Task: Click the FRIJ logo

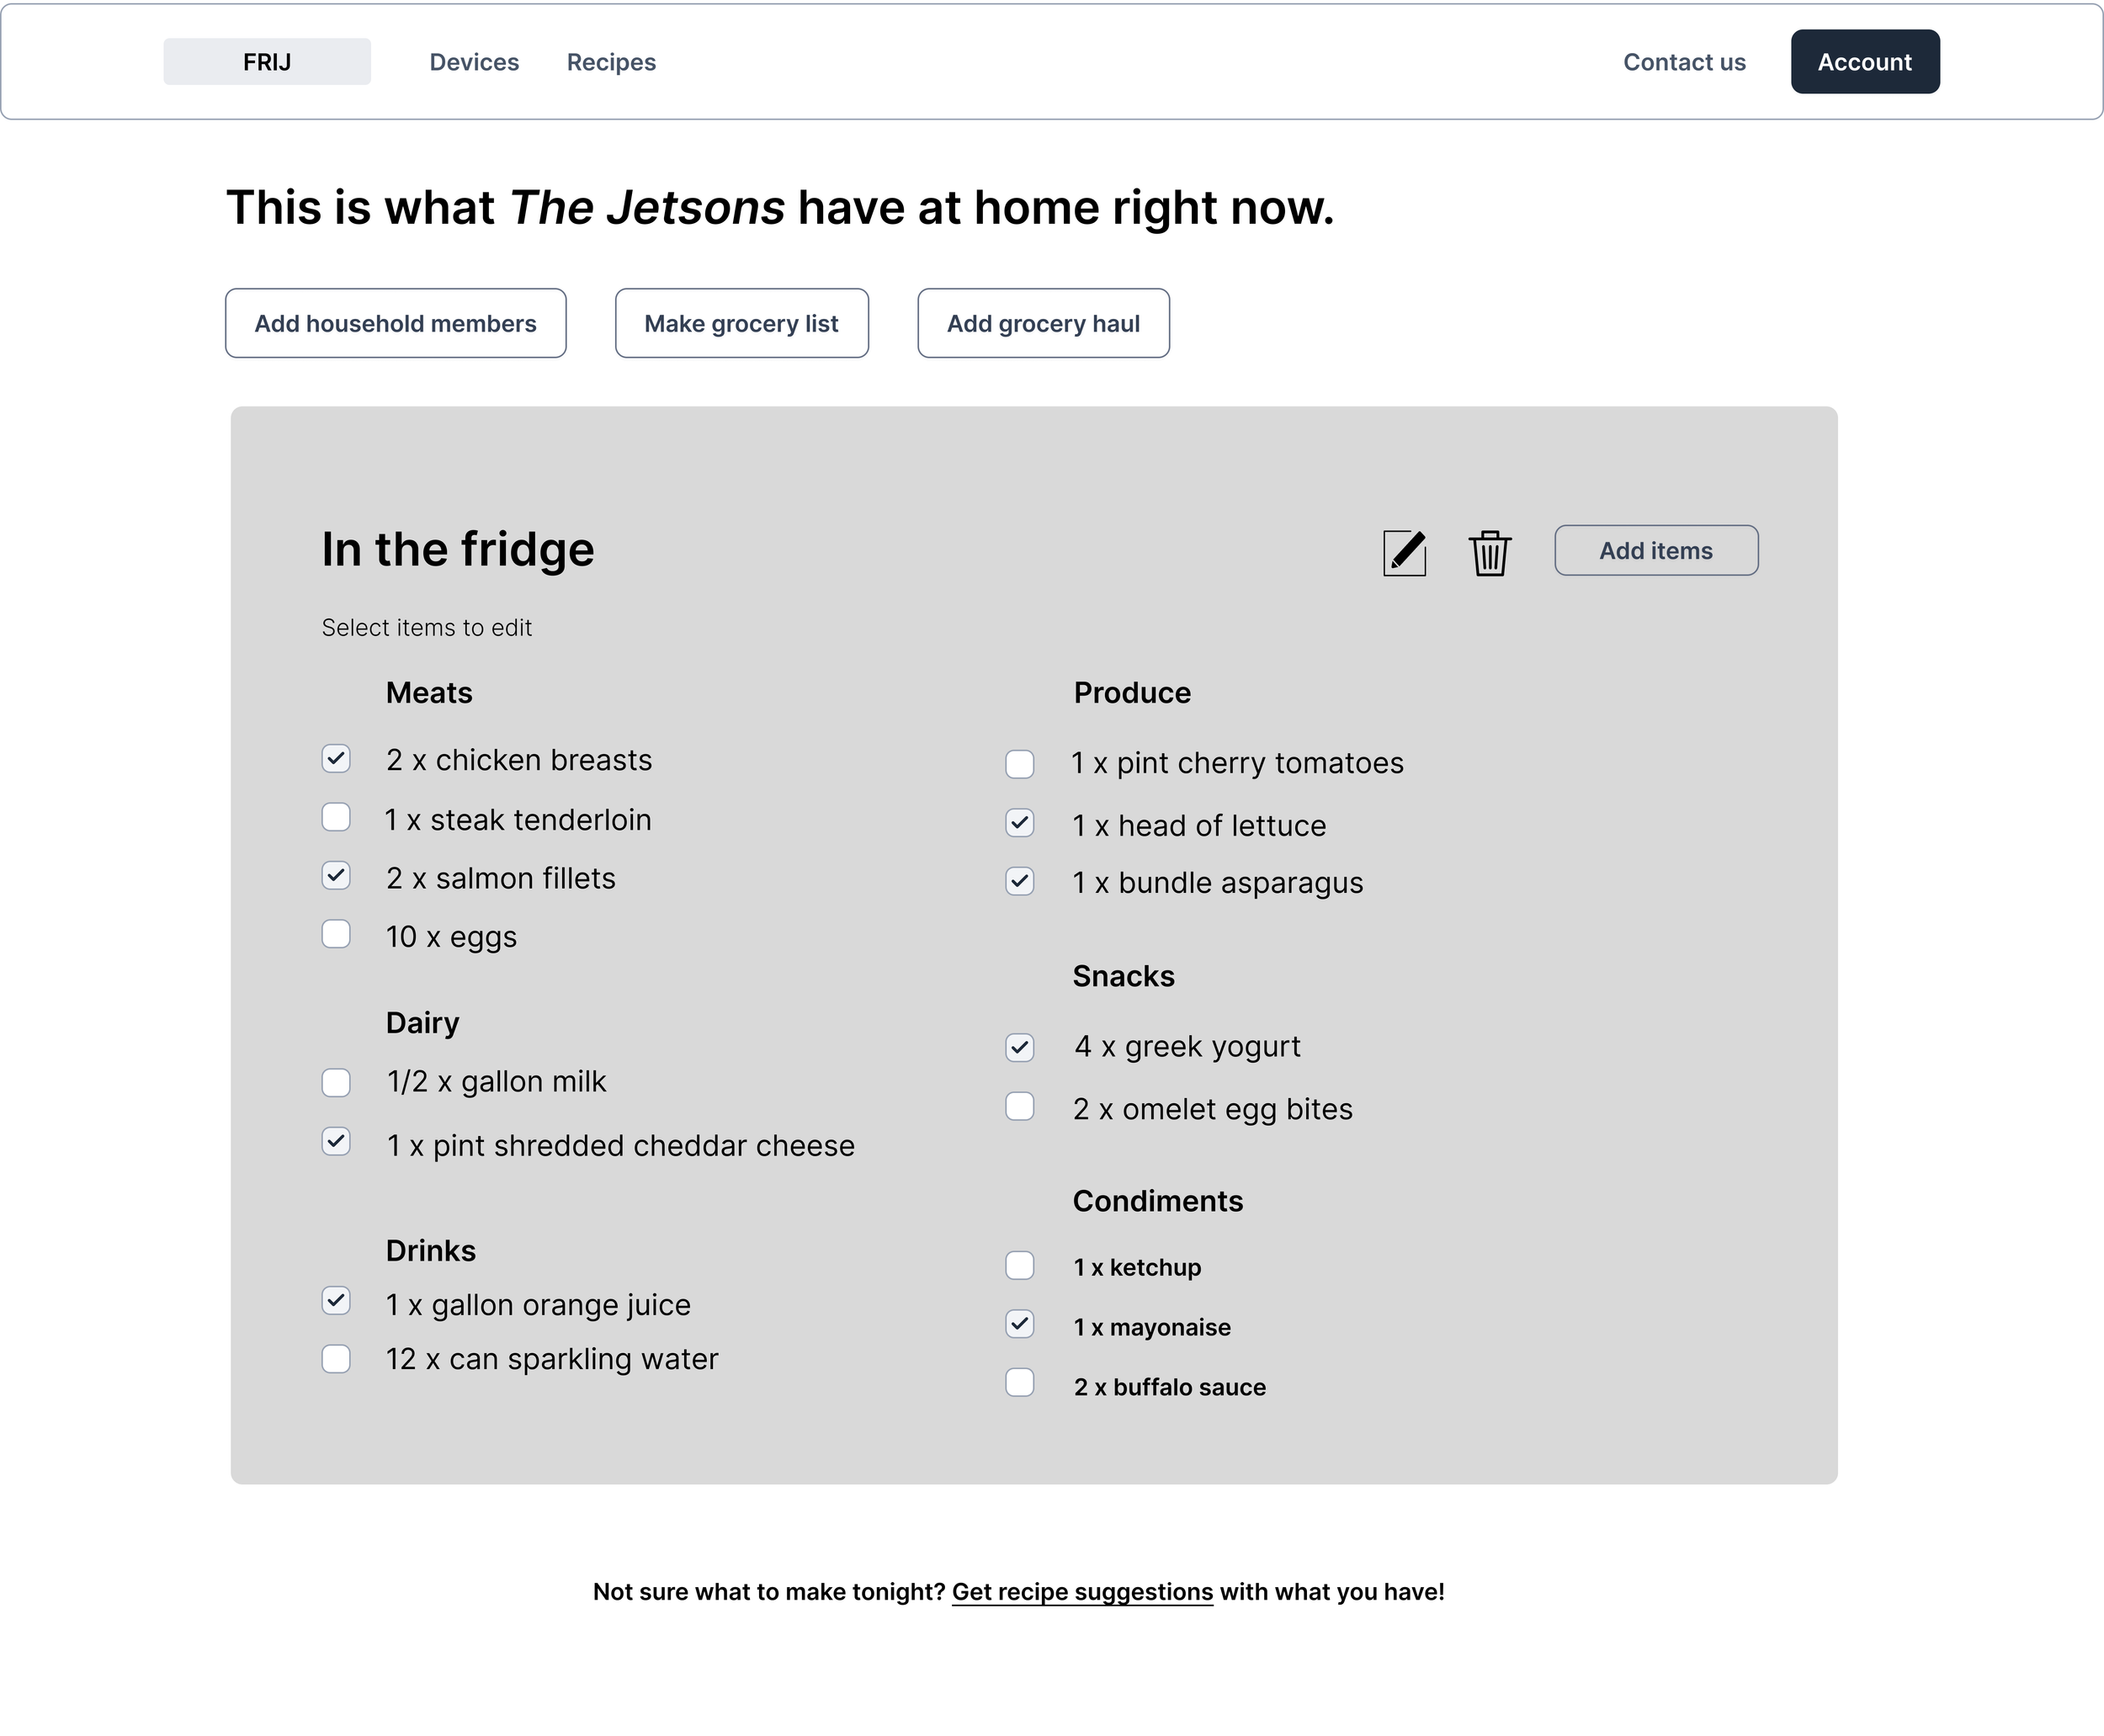Action: (267, 62)
